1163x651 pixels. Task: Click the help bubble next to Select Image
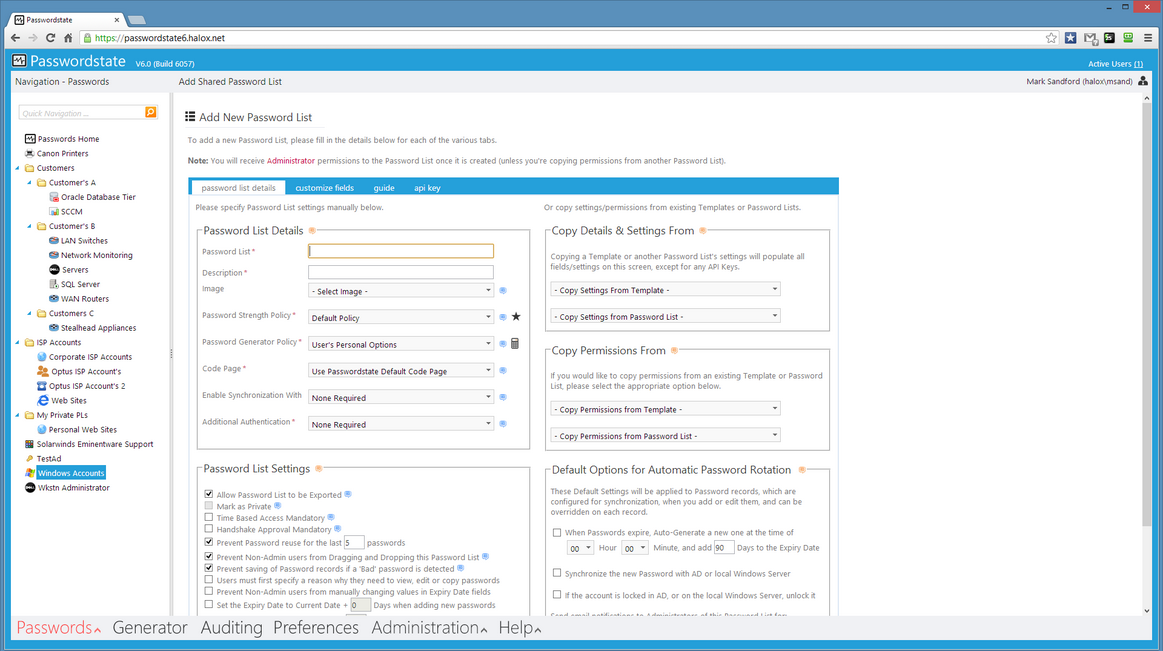tap(503, 291)
